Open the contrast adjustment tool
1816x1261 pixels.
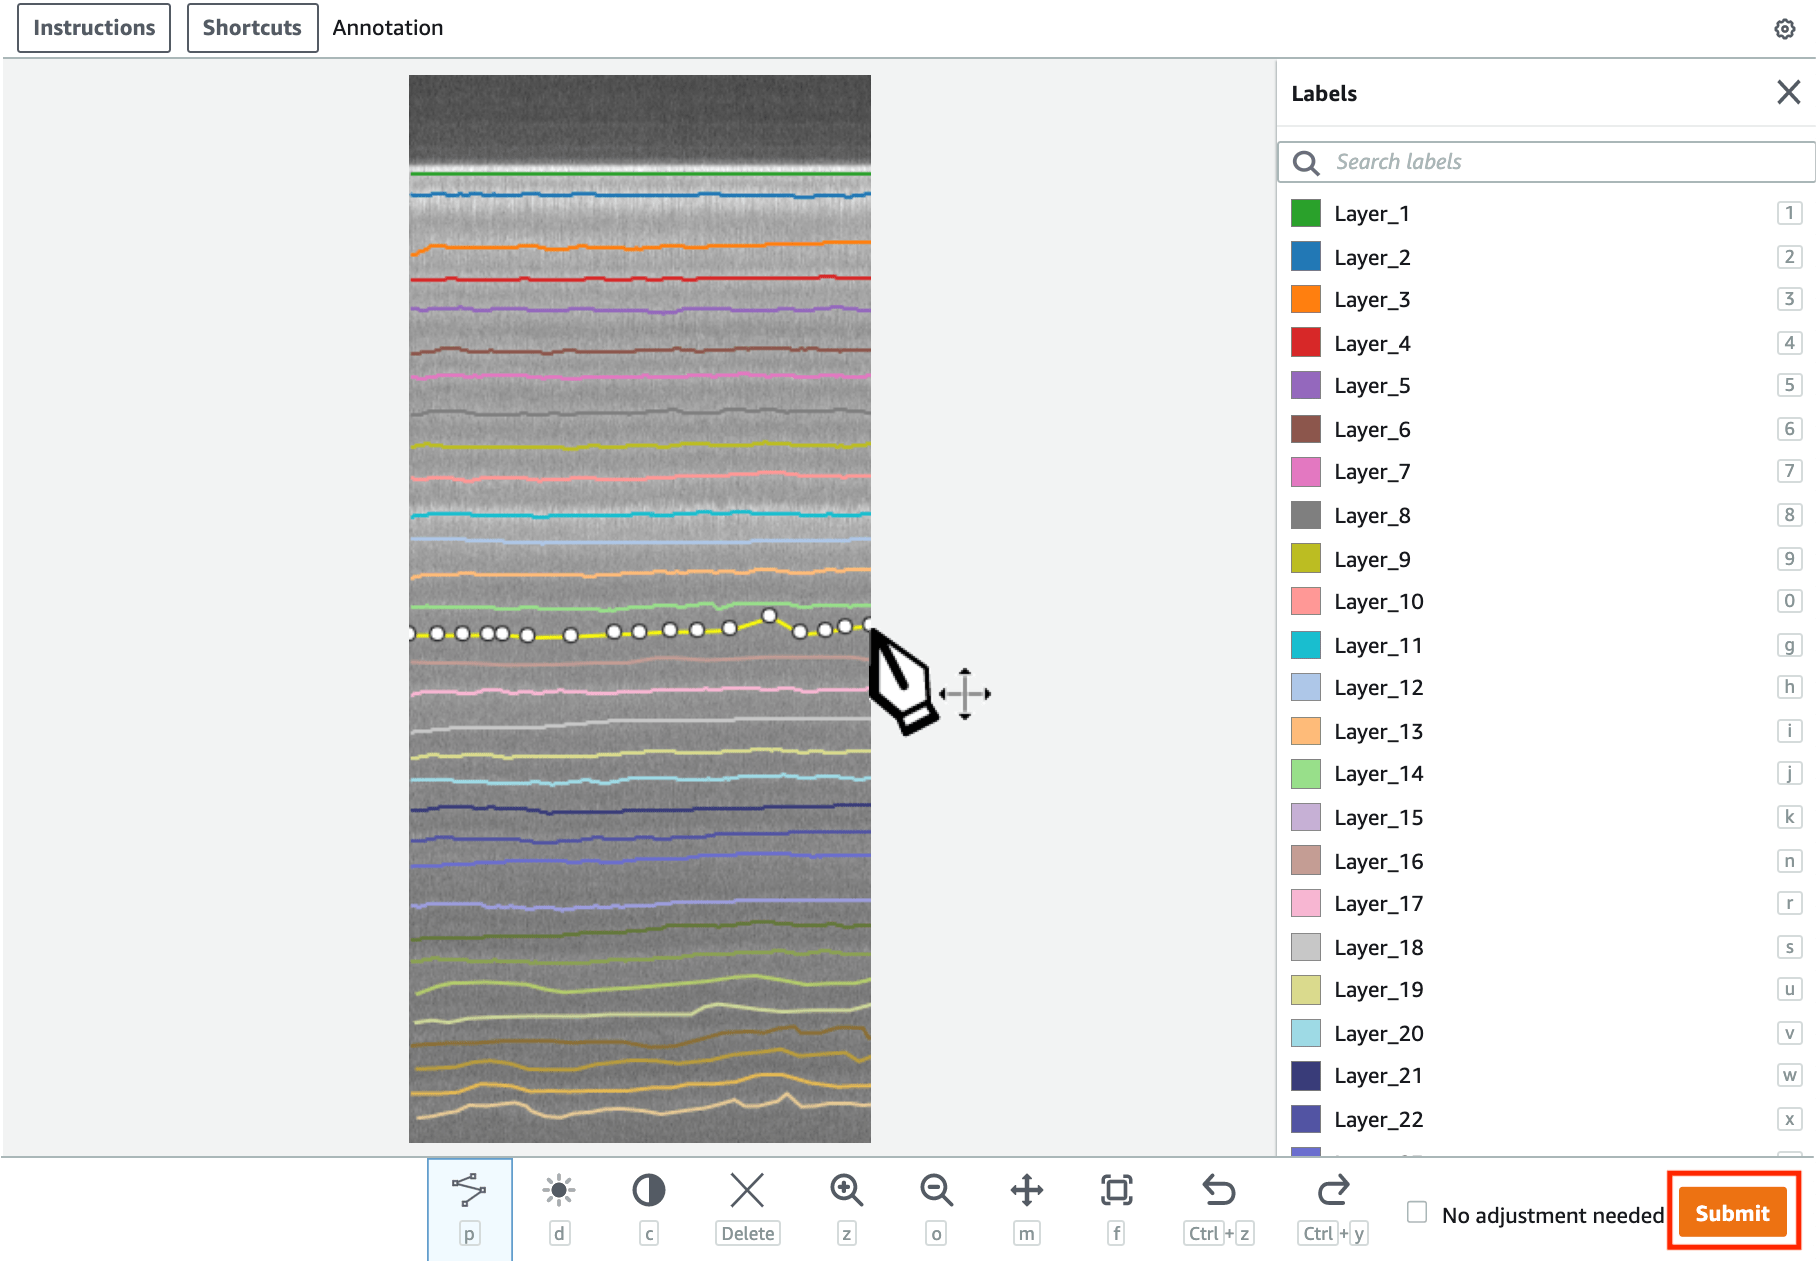coord(649,1190)
